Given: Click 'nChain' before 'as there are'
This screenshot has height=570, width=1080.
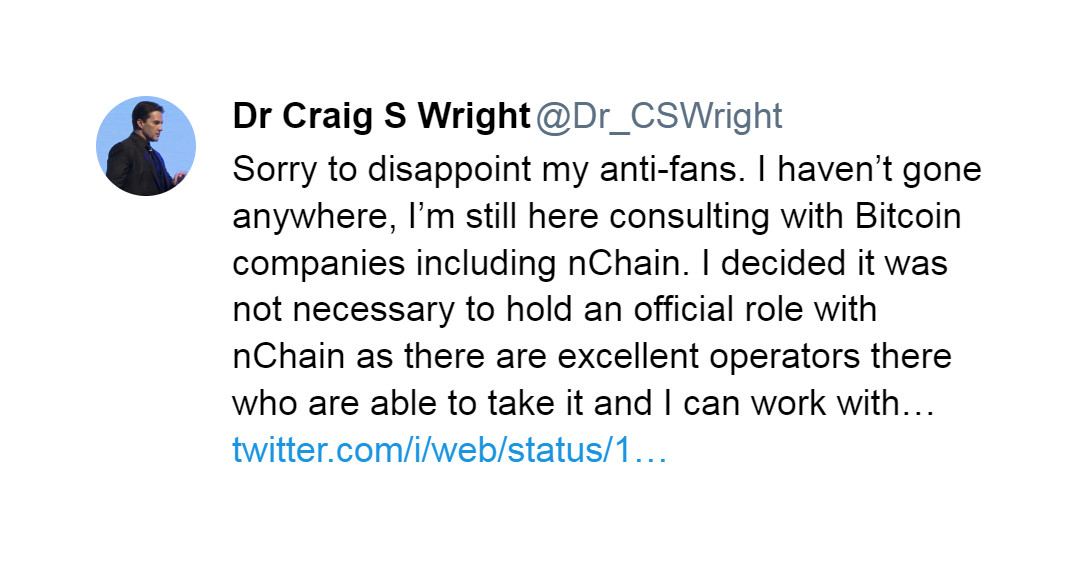Looking at the screenshot, I should click(x=289, y=357).
